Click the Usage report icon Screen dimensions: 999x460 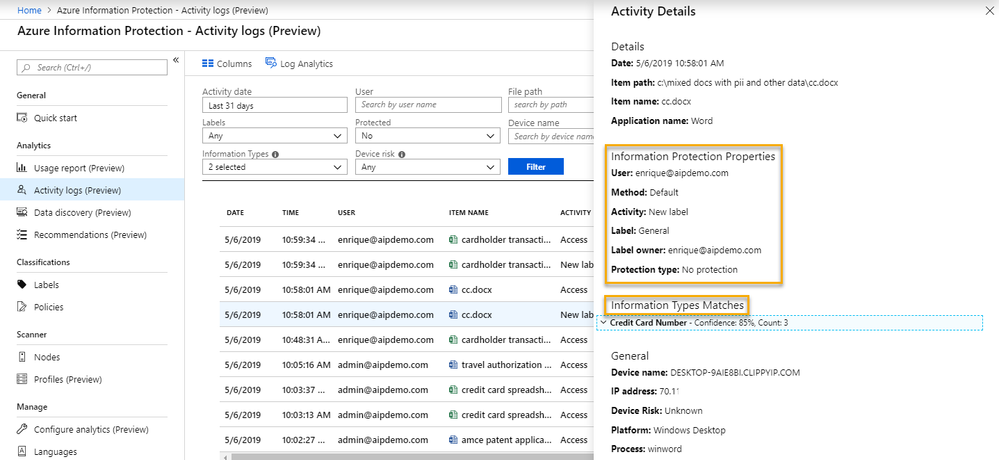24,168
